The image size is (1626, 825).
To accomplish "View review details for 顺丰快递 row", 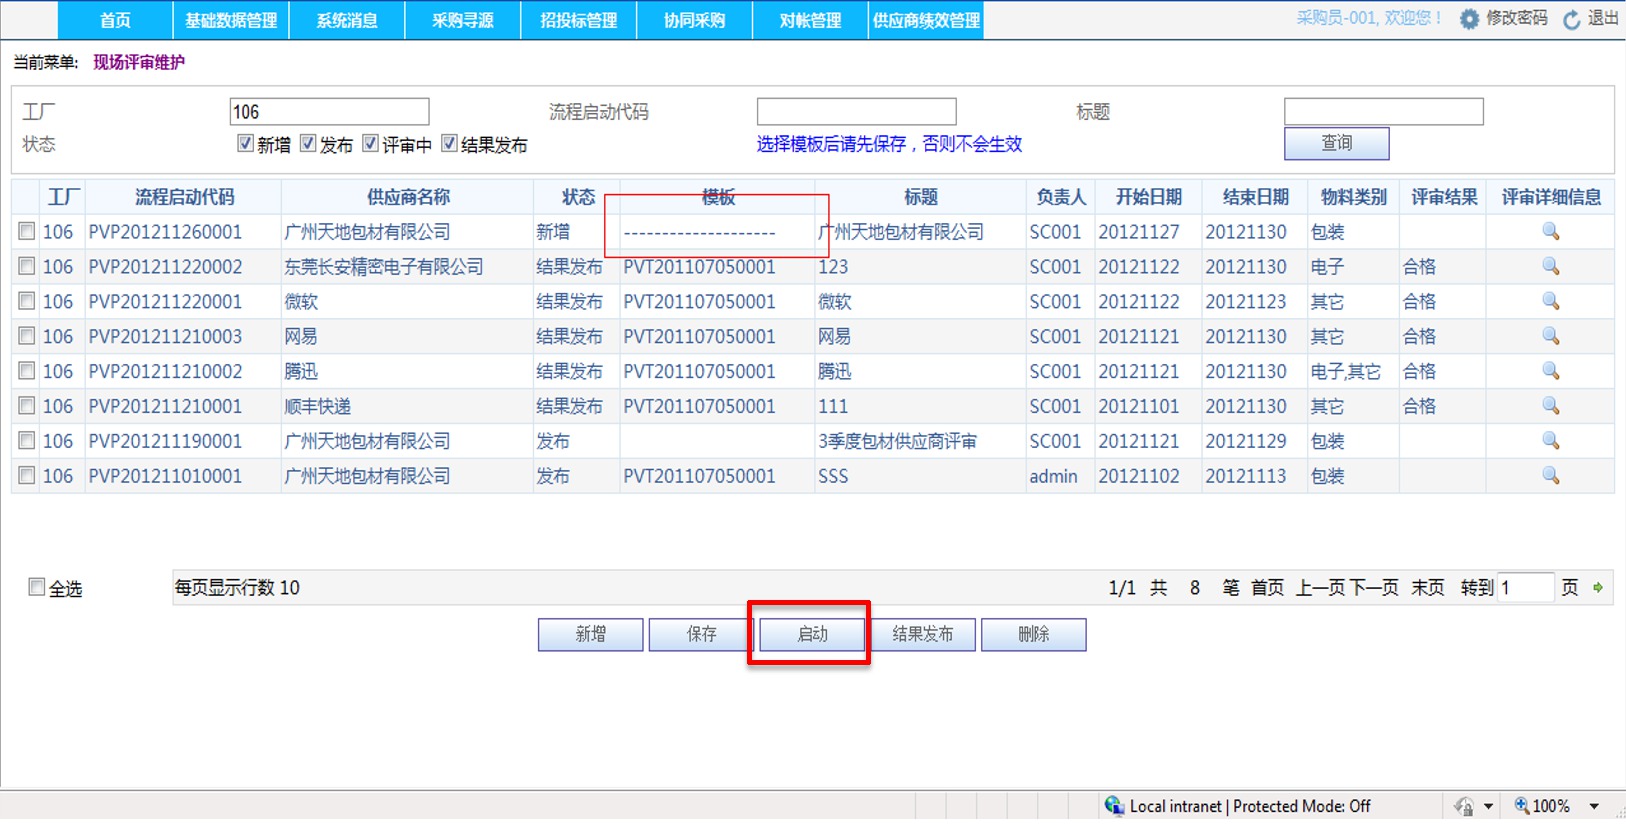I will 1550,406.
